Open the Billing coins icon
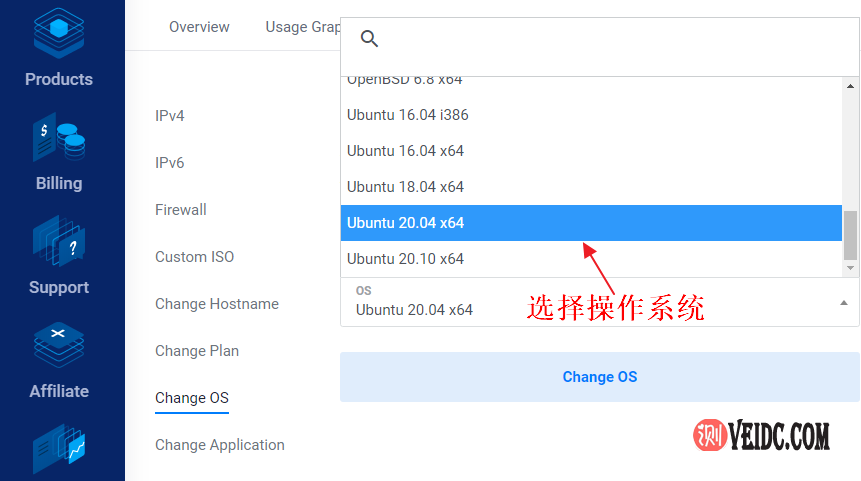Image resolution: width=861 pixels, height=481 pixels. (59, 138)
